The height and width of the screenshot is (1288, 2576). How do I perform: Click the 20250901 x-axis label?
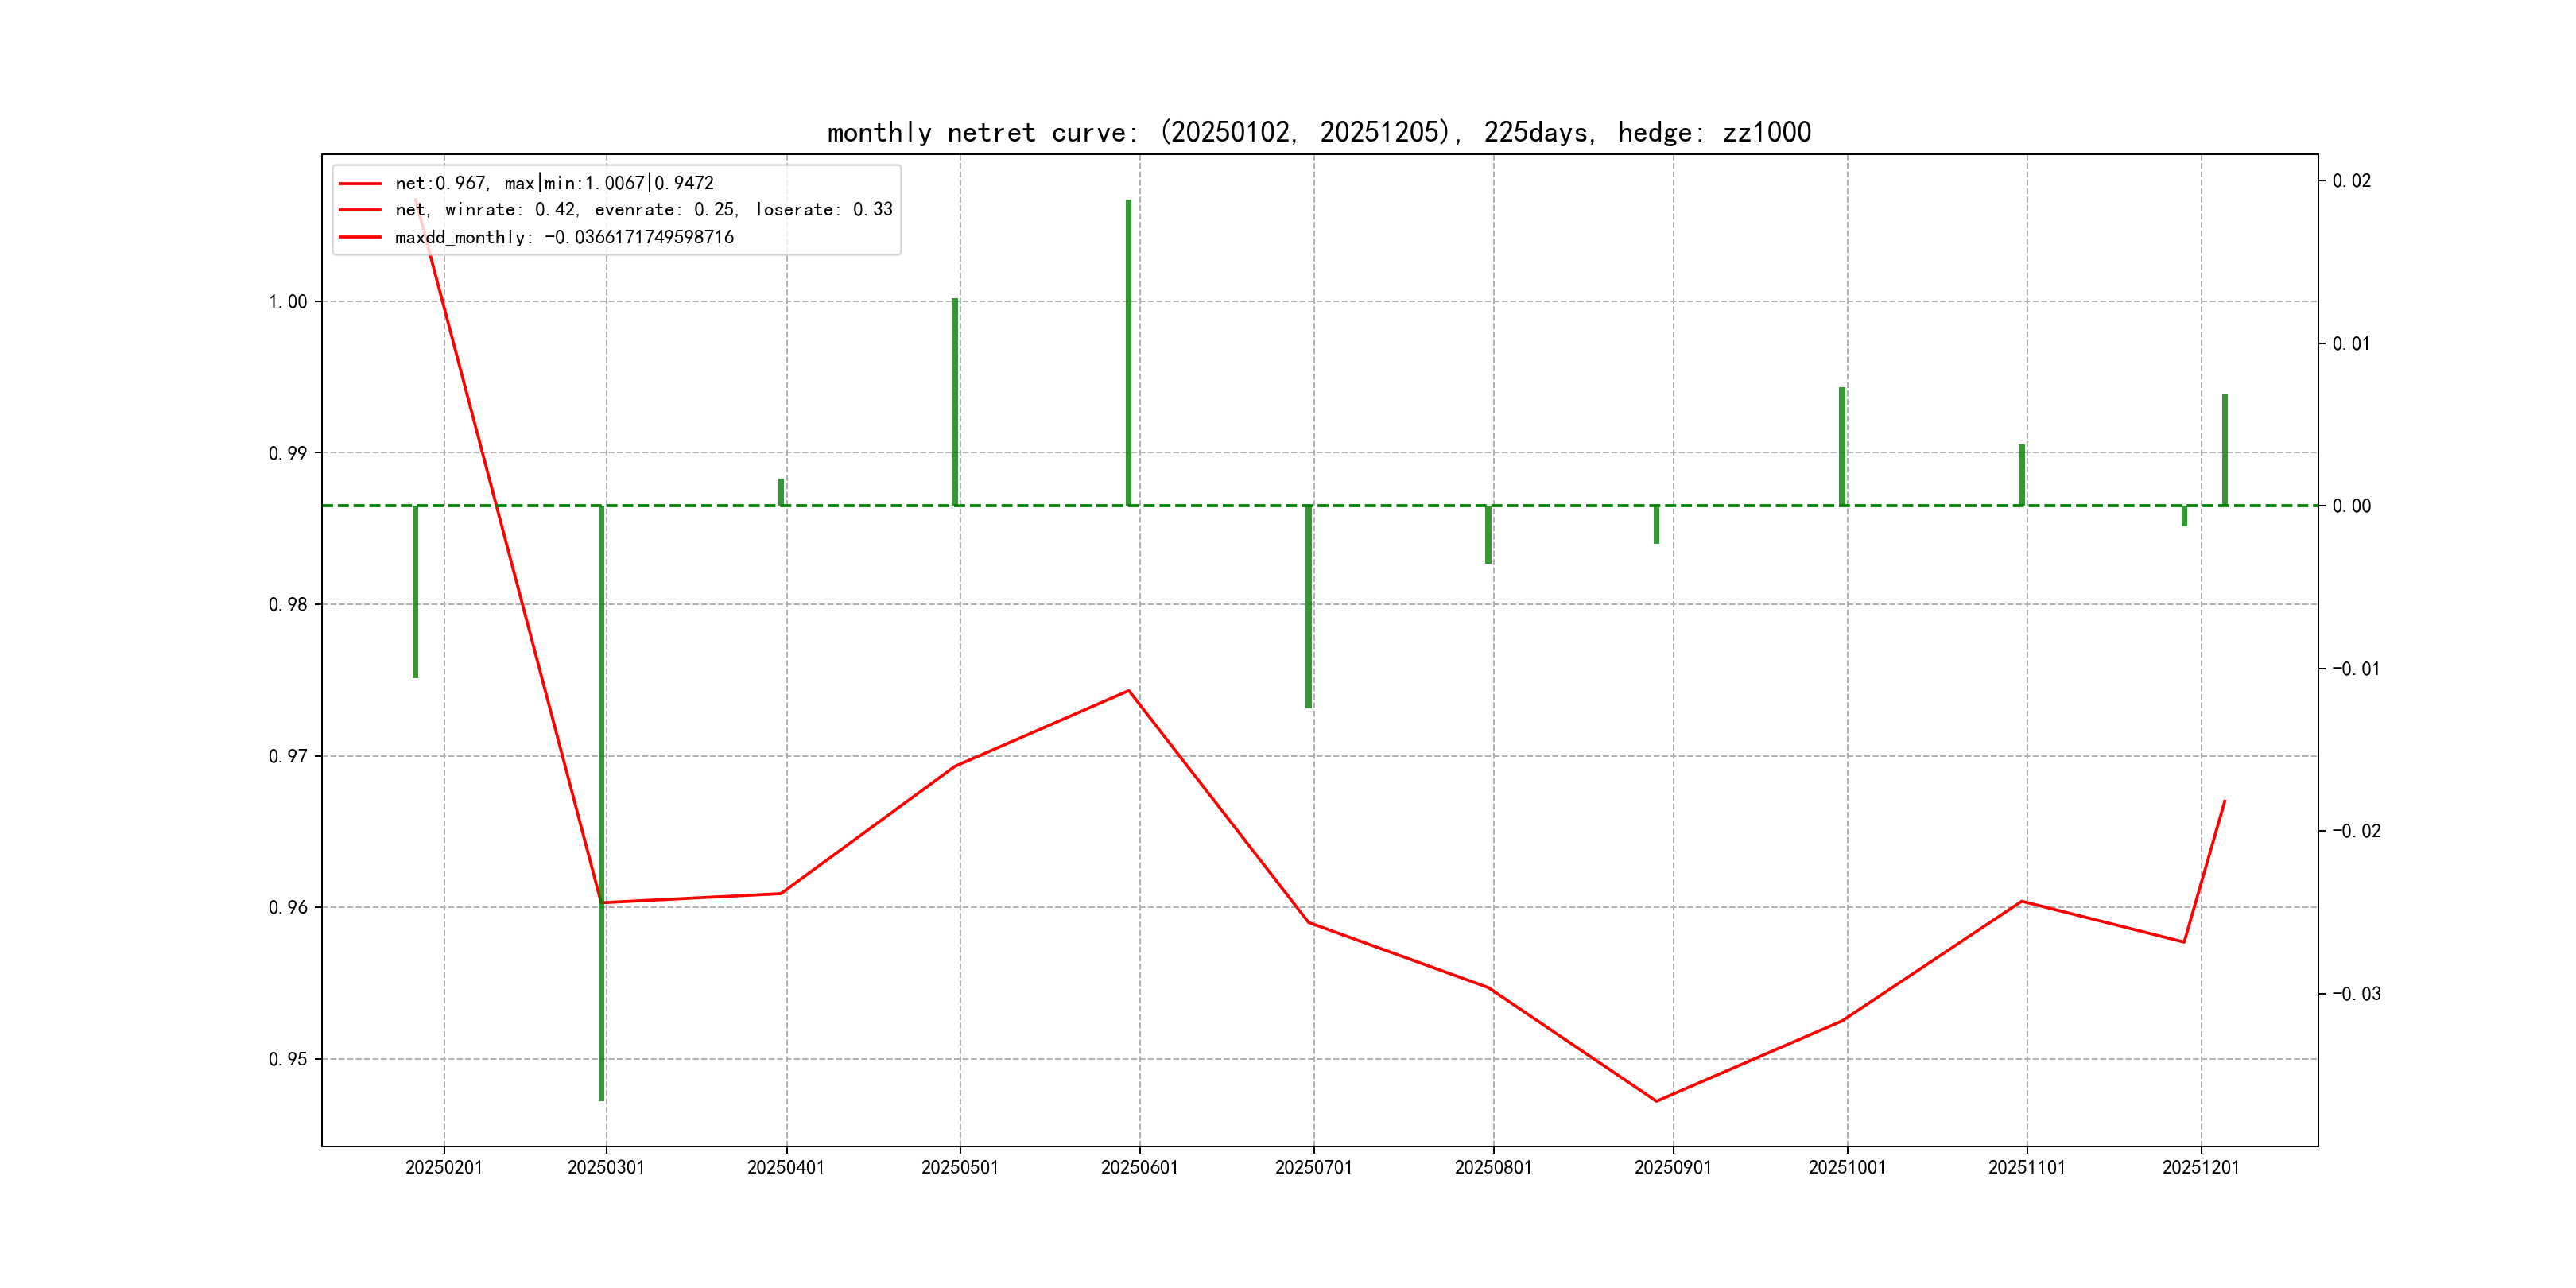coord(1672,1167)
